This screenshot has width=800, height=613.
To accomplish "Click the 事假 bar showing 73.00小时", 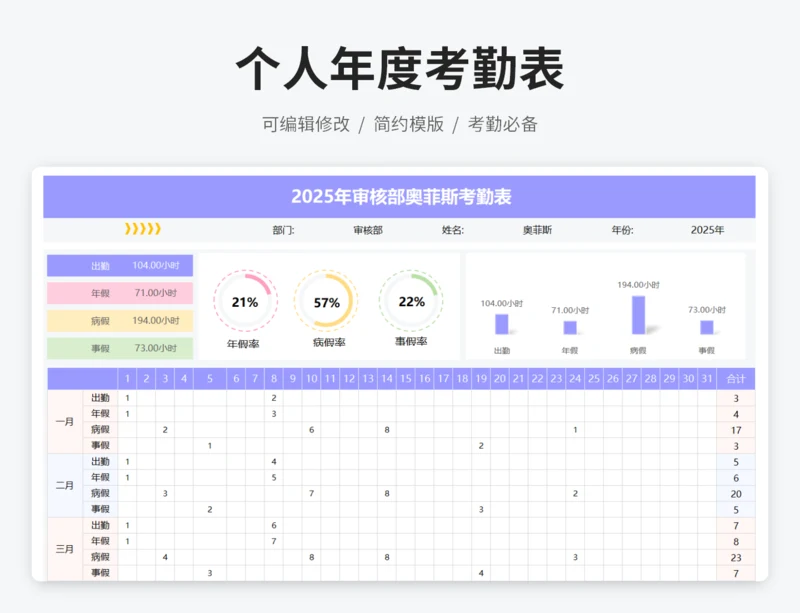I will [707, 326].
